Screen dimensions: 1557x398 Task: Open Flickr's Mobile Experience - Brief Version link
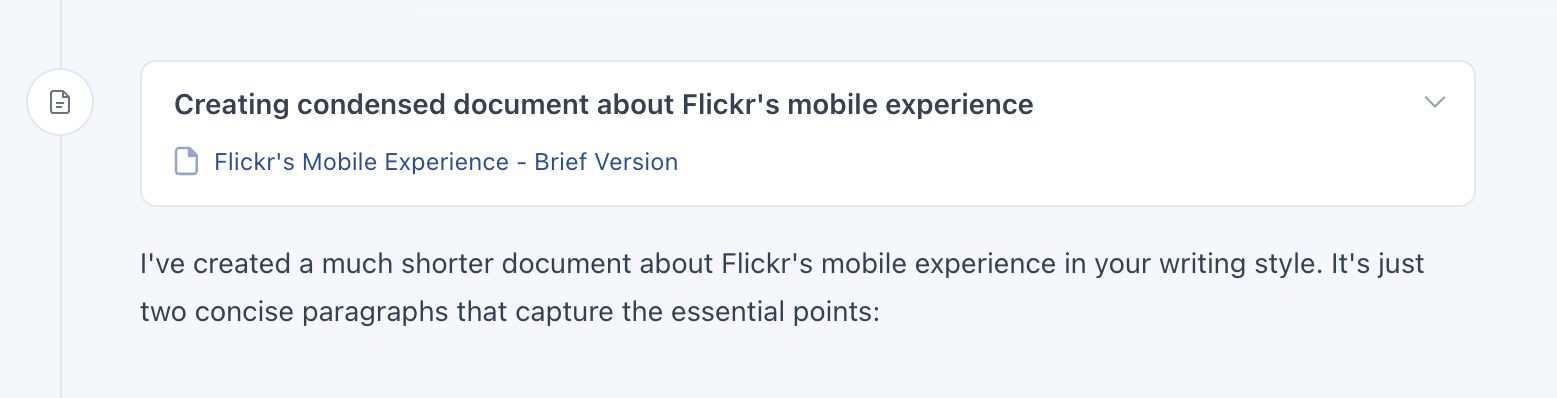click(446, 161)
